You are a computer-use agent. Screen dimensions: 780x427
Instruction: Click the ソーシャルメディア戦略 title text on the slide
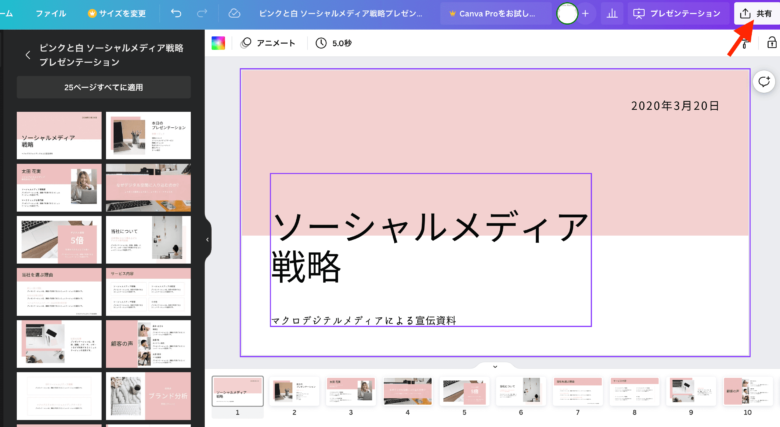point(430,246)
